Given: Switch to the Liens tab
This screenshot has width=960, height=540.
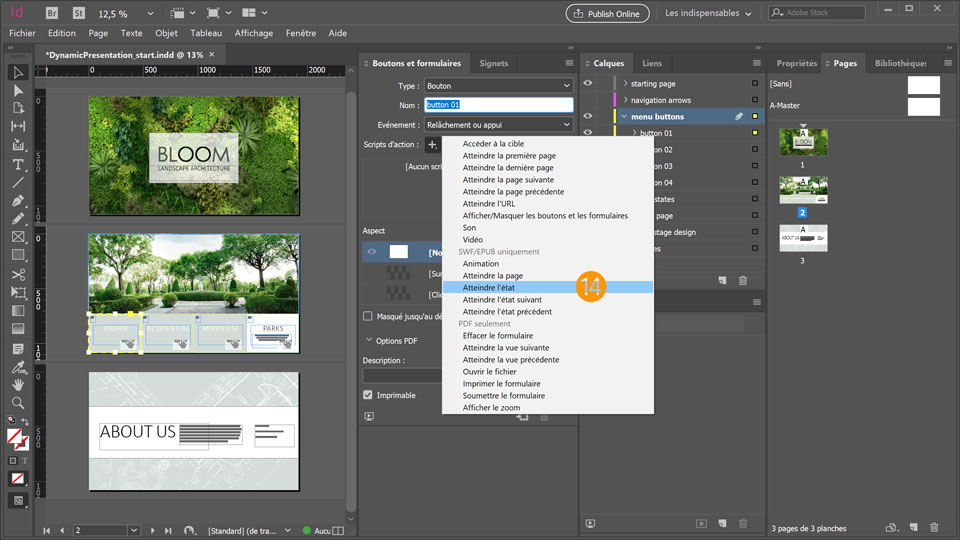Looking at the screenshot, I should coord(651,63).
